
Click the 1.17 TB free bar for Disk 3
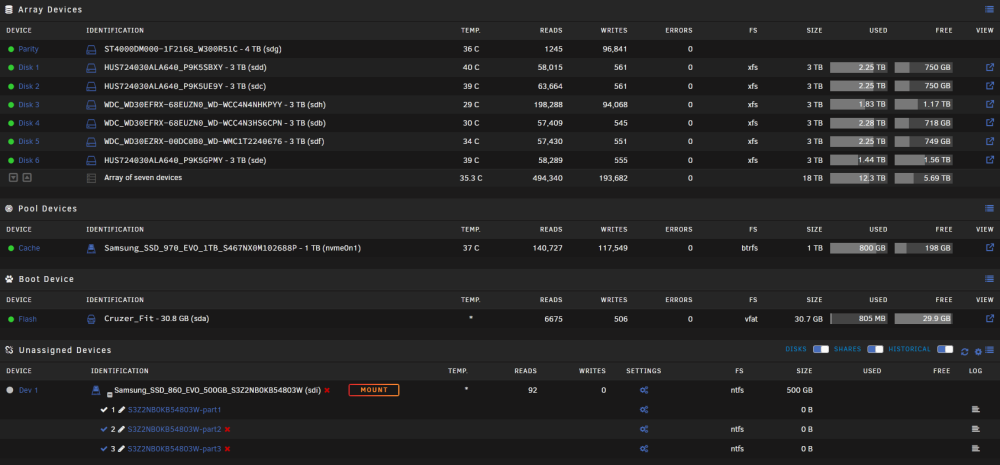[x=923, y=105]
